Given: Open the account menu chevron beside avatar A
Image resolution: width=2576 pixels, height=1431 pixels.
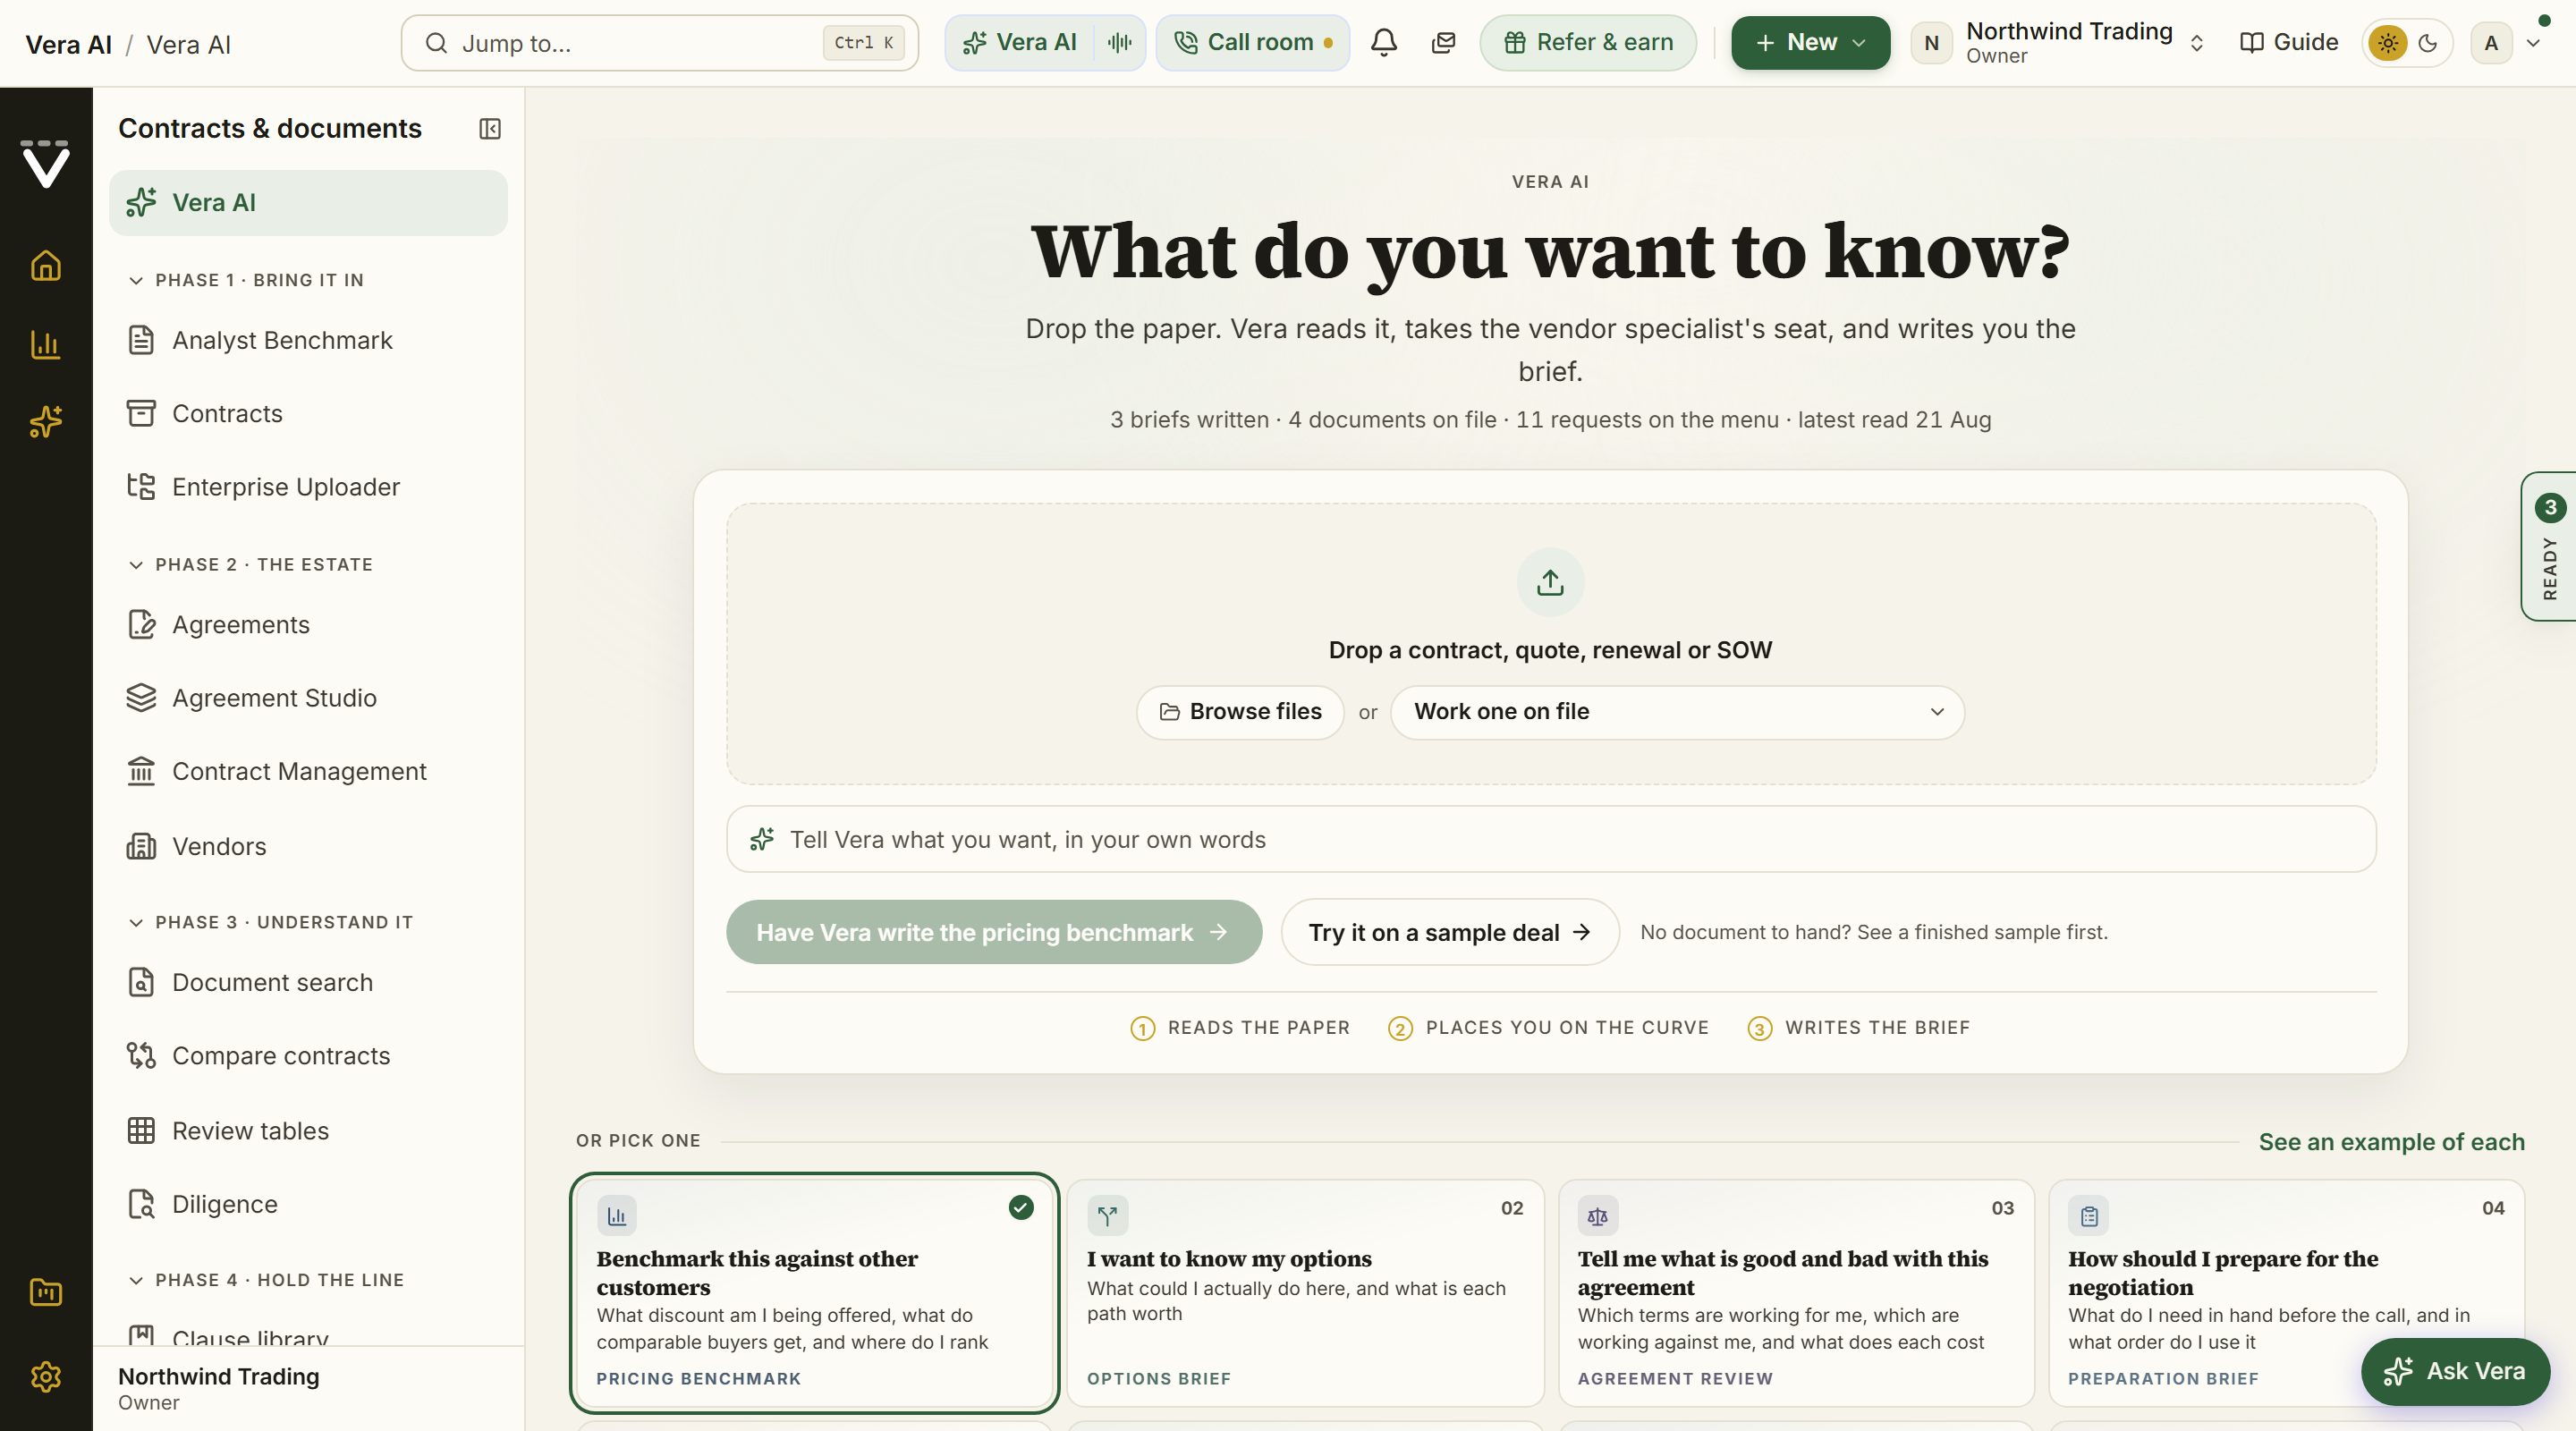Looking at the screenshot, I should (x=2533, y=43).
